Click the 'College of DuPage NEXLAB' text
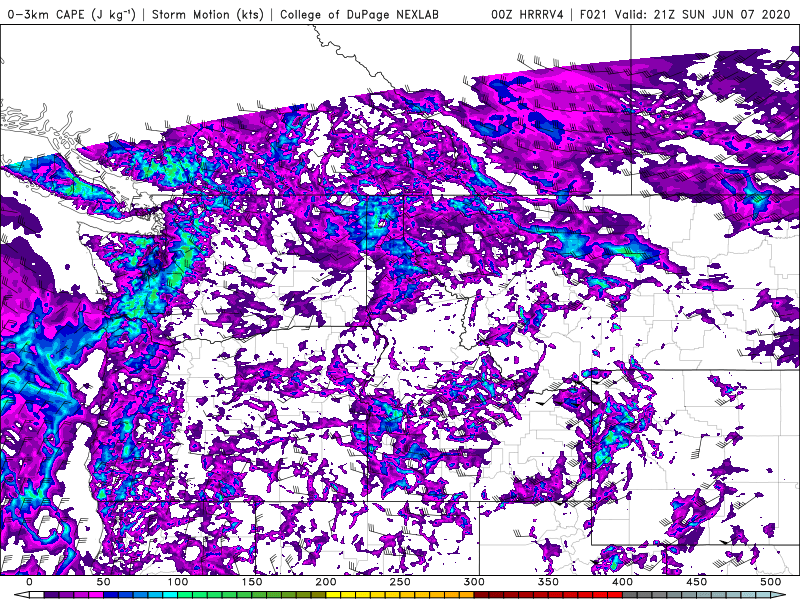 (359, 14)
